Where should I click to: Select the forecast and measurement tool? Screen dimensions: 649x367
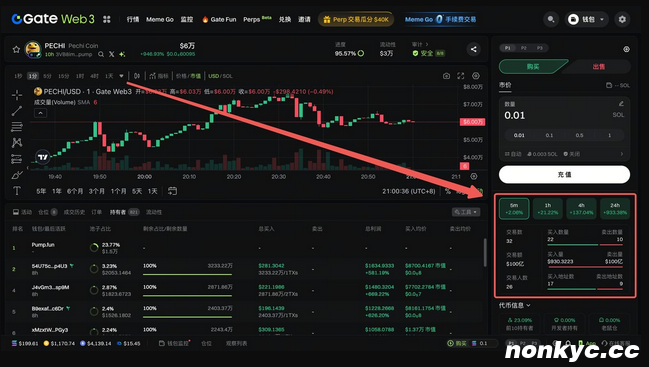17,159
